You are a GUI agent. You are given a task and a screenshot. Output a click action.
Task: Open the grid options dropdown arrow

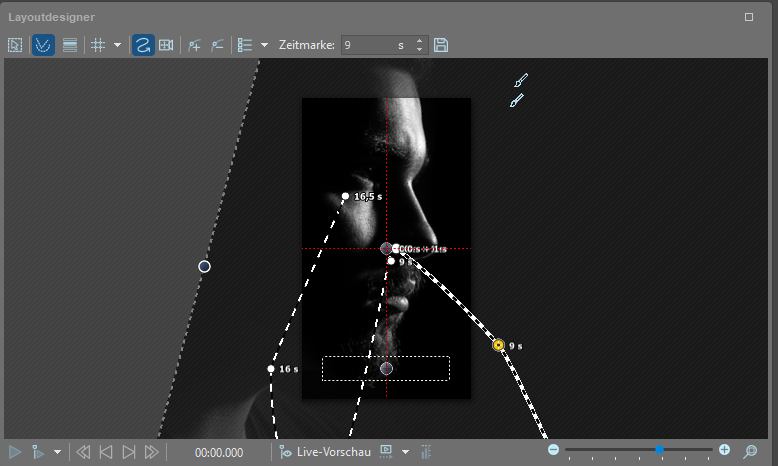pyautogui.click(x=117, y=45)
